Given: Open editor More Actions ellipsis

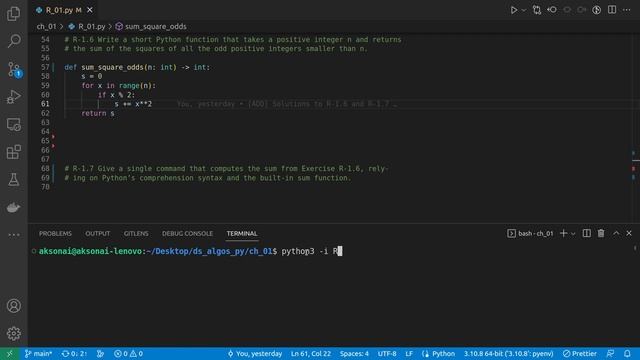Looking at the screenshot, I should coord(627,10).
